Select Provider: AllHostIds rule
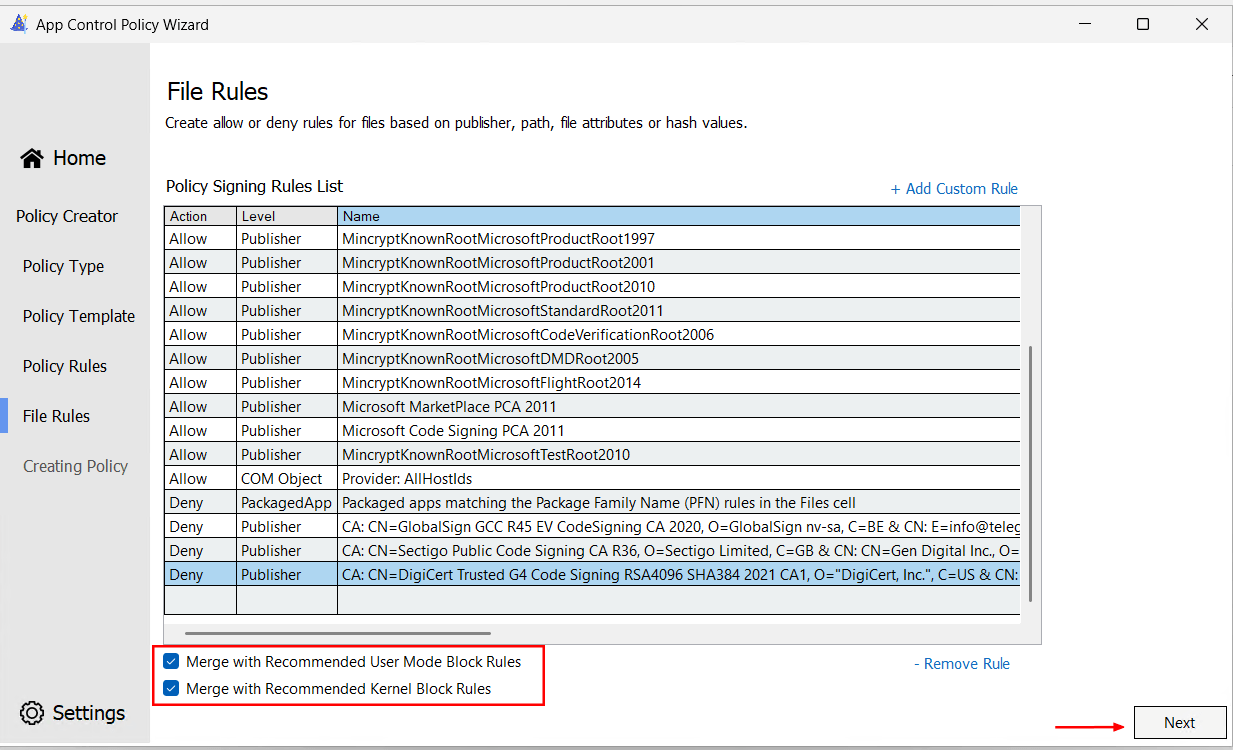Screen dimensions: 1233x750 click(592, 479)
